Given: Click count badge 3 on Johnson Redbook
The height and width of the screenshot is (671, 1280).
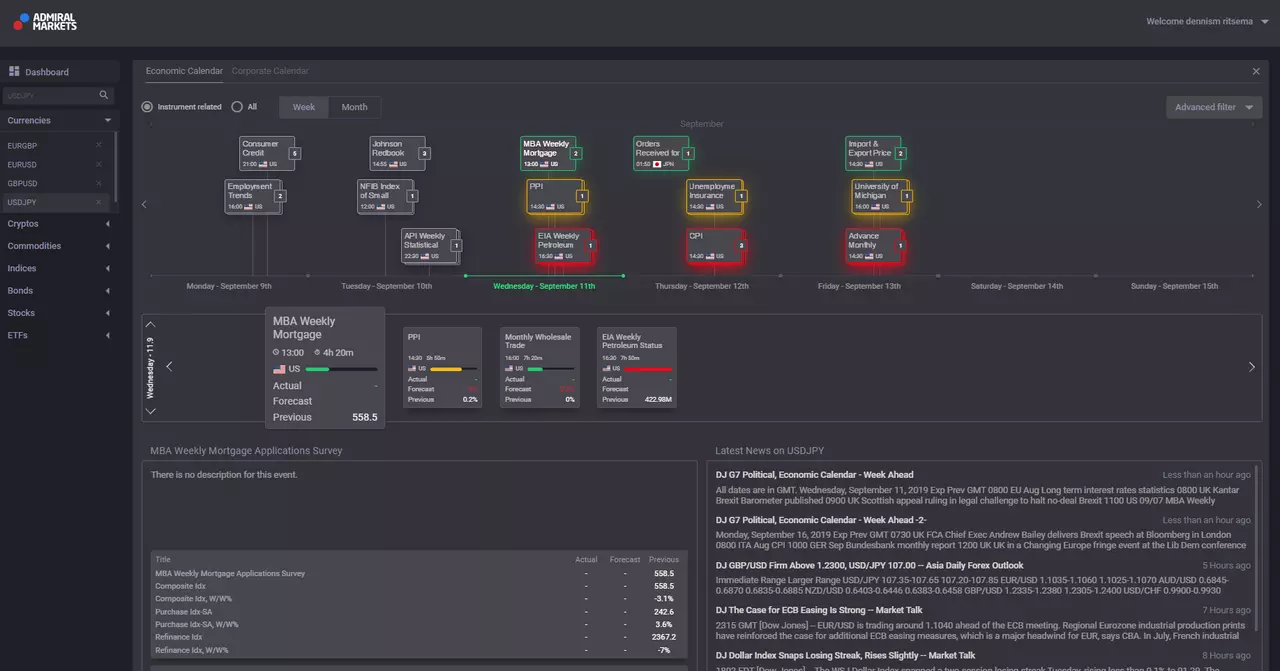Looking at the screenshot, I should (x=424, y=153).
